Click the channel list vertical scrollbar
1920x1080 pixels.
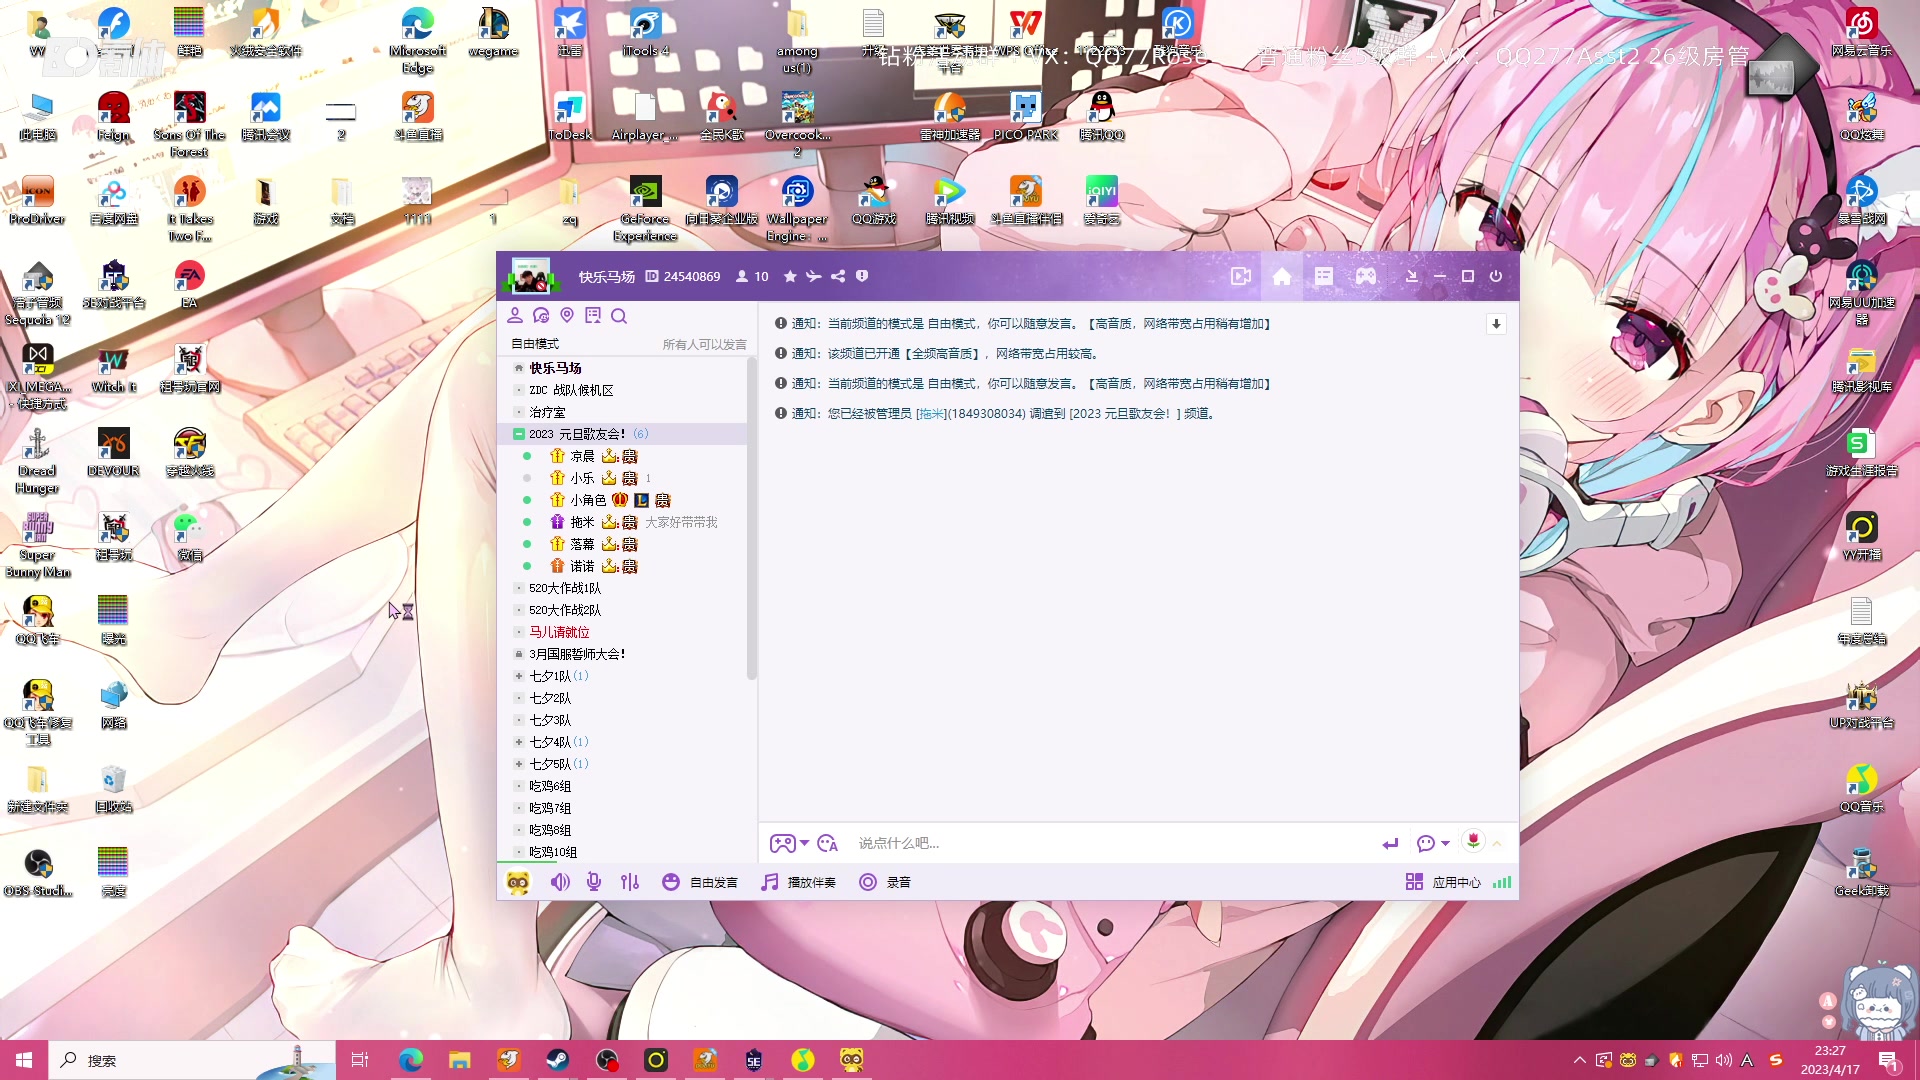[x=751, y=520]
